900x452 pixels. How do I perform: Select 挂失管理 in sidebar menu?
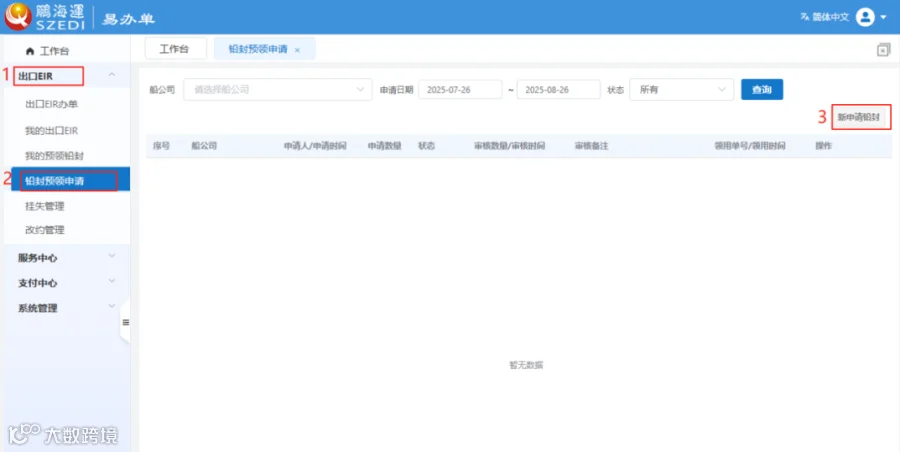45,206
